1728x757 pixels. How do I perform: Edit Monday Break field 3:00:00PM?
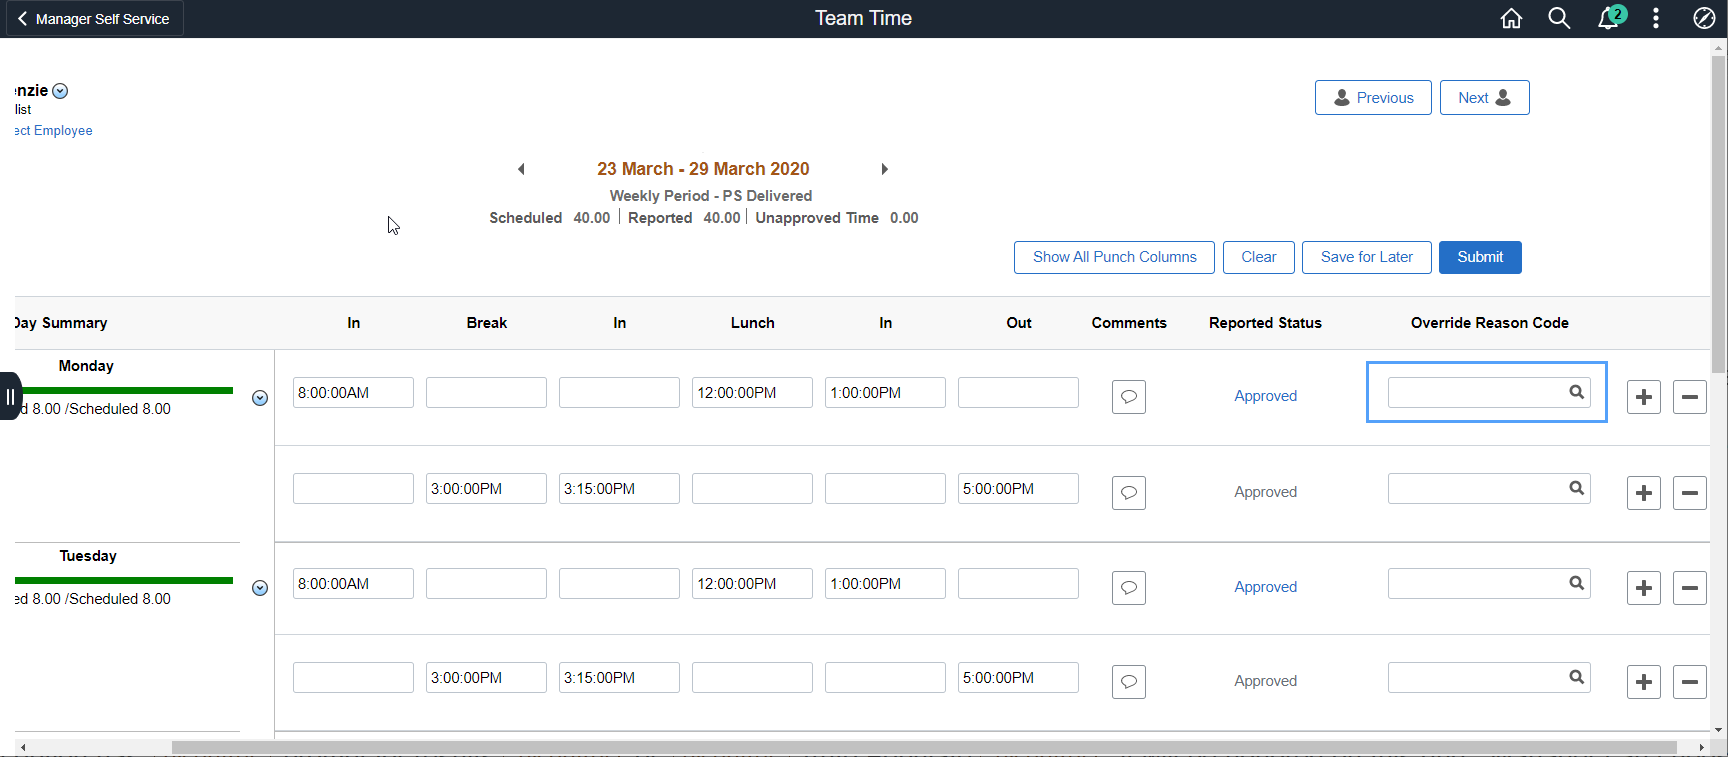pos(486,488)
